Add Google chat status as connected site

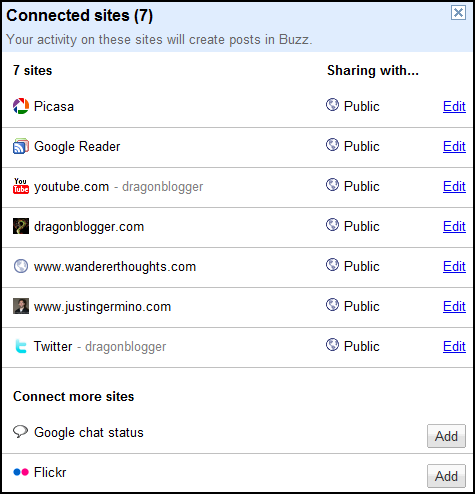[446, 436]
